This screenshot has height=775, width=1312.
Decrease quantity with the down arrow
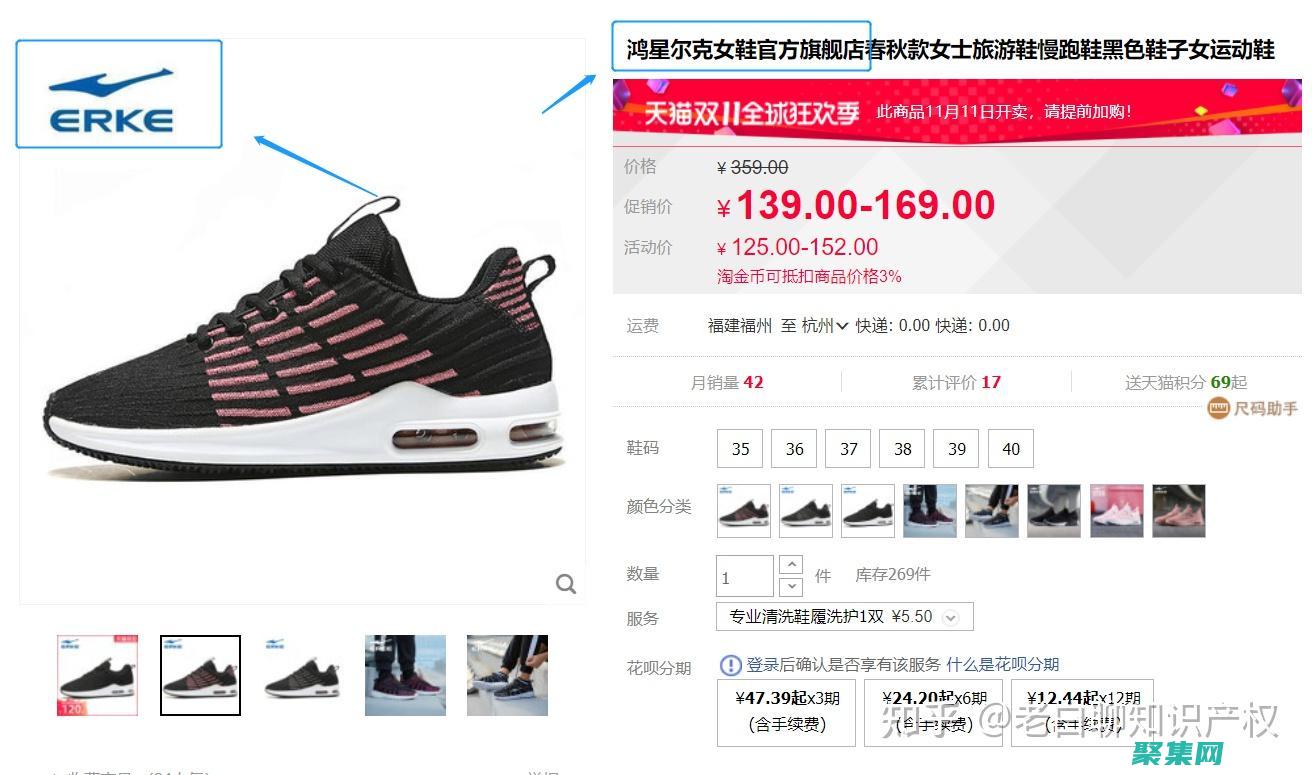click(x=790, y=587)
